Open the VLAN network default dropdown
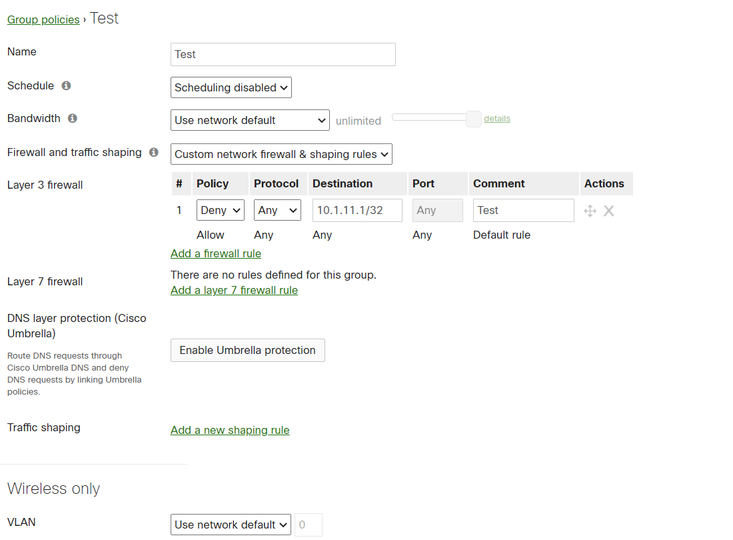 [231, 525]
